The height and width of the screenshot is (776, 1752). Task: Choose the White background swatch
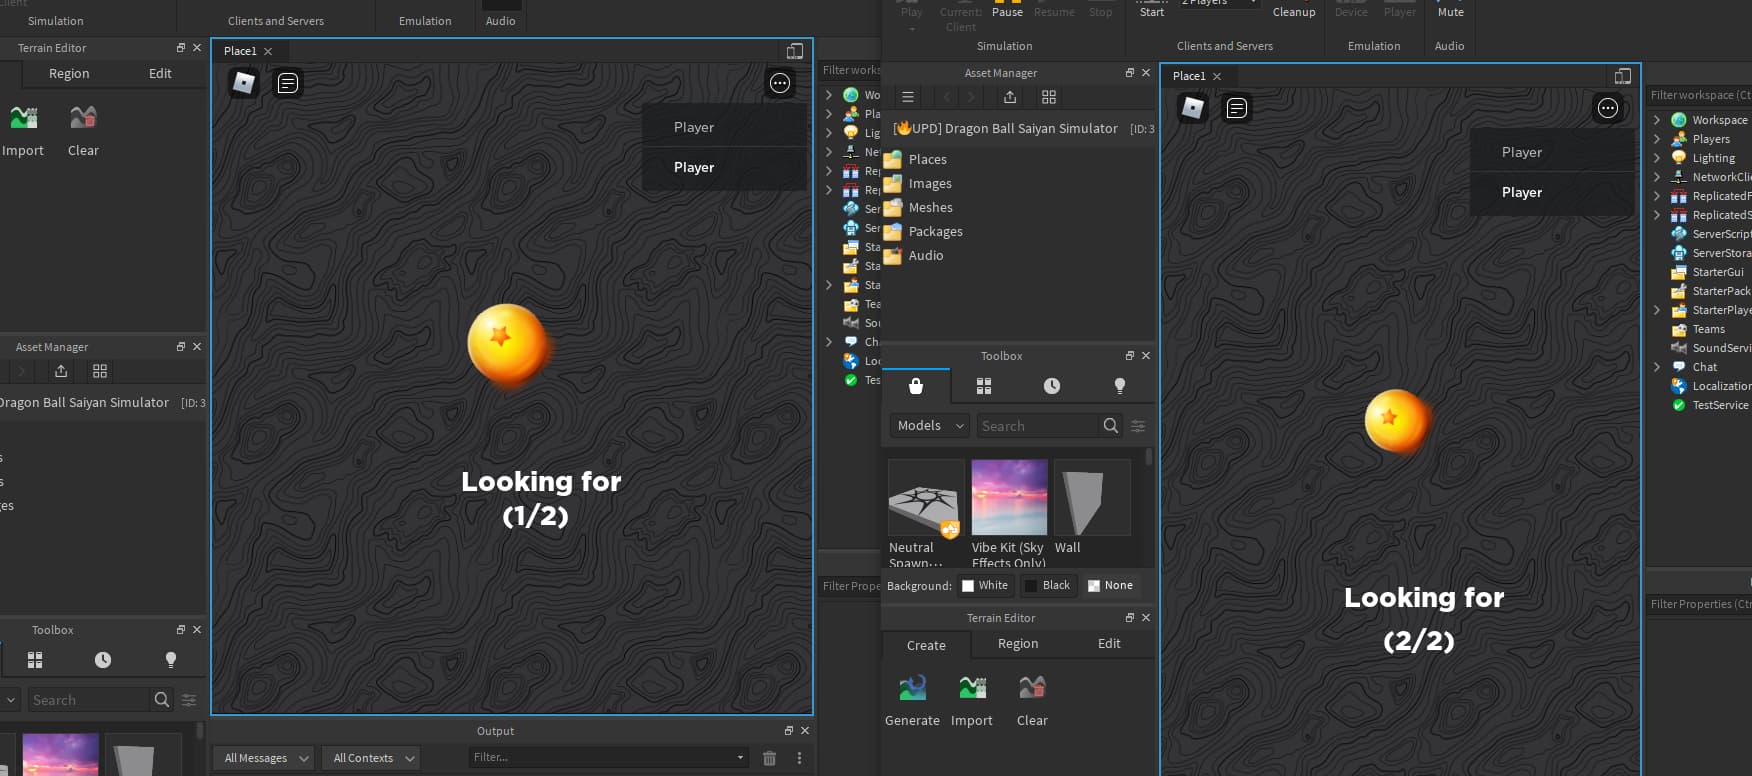point(985,586)
